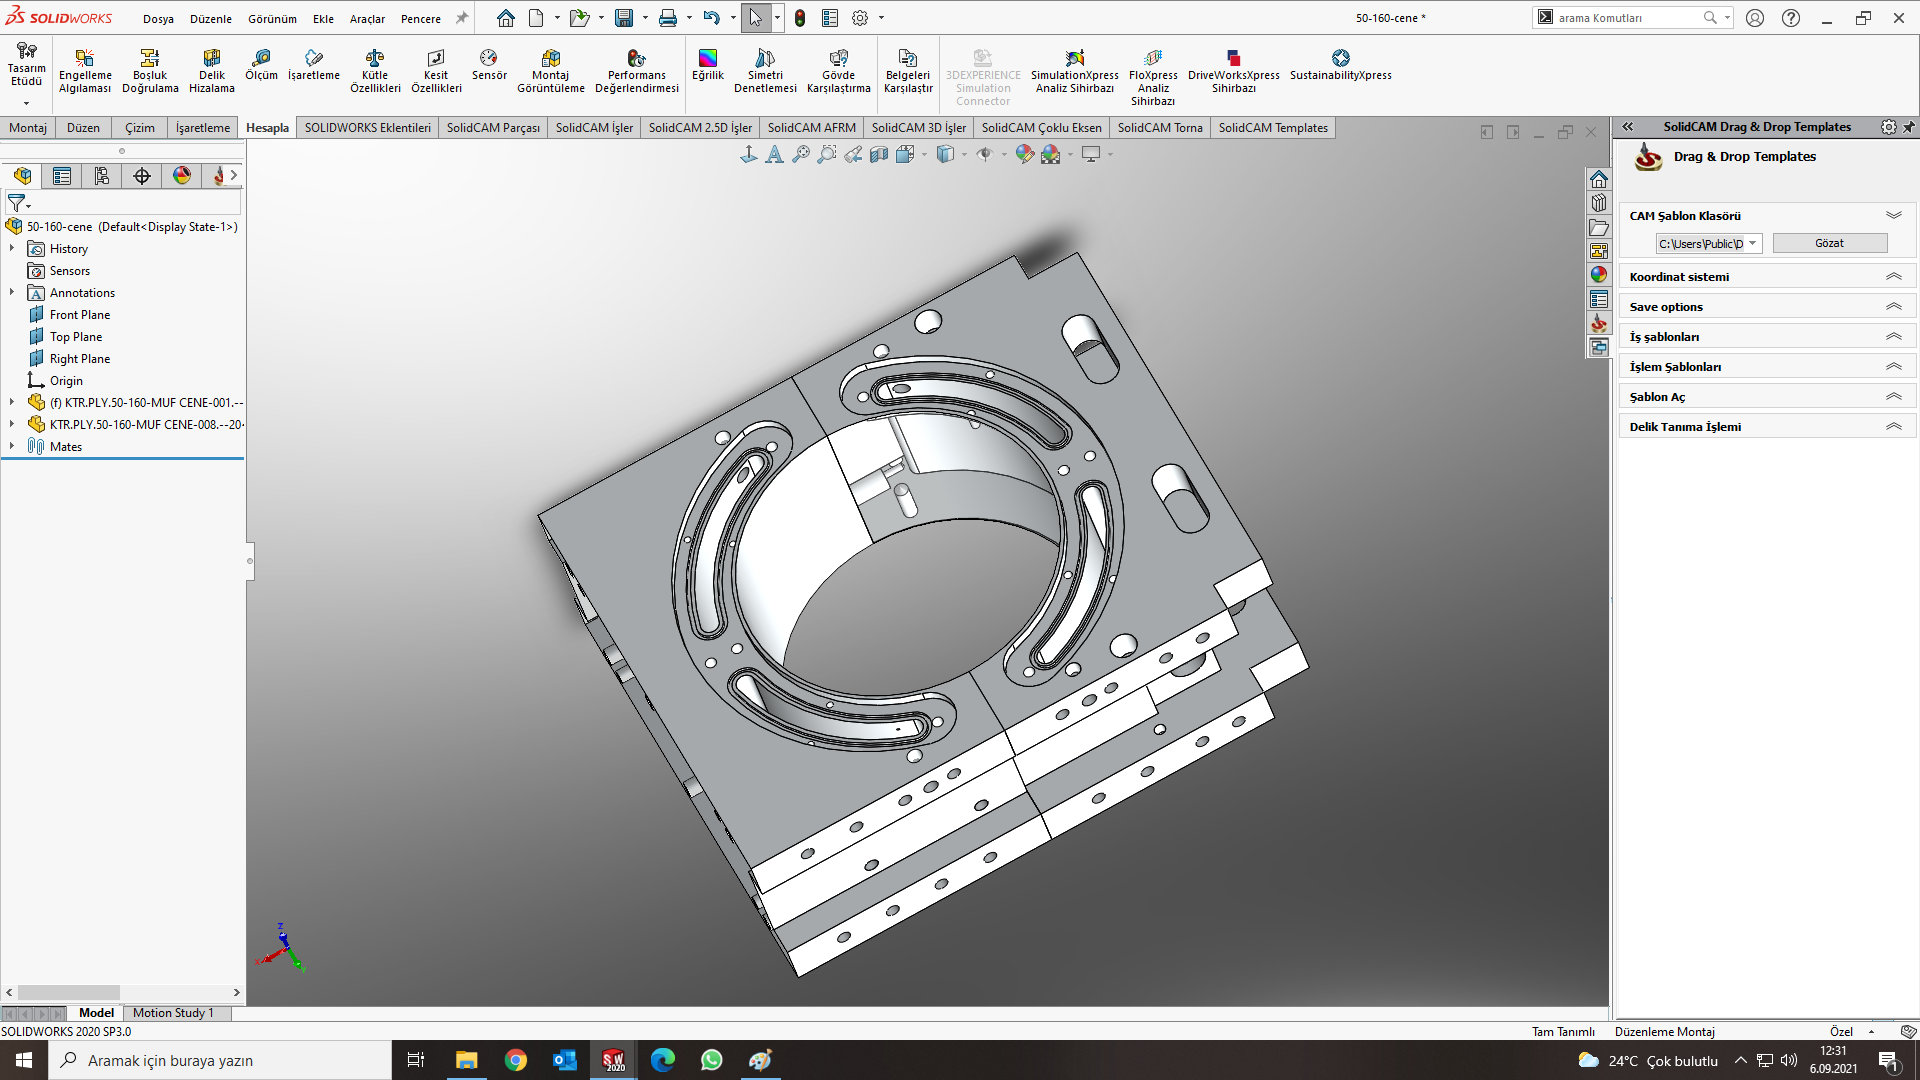The width and height of the screenshot is (1920, 1080).
Task: Click the feature tree horizontal scrollbar
Action: click(70, 993)
